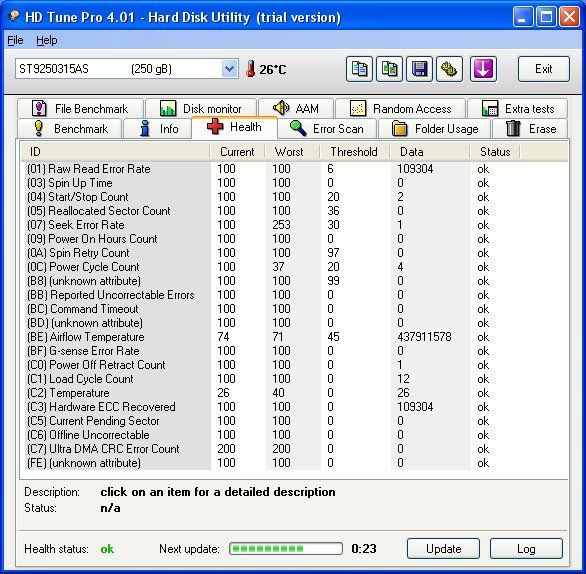This screenshot has height=574, width=586.
Task: Click the 0:23 countdown timer
Action: coord(364,549)
